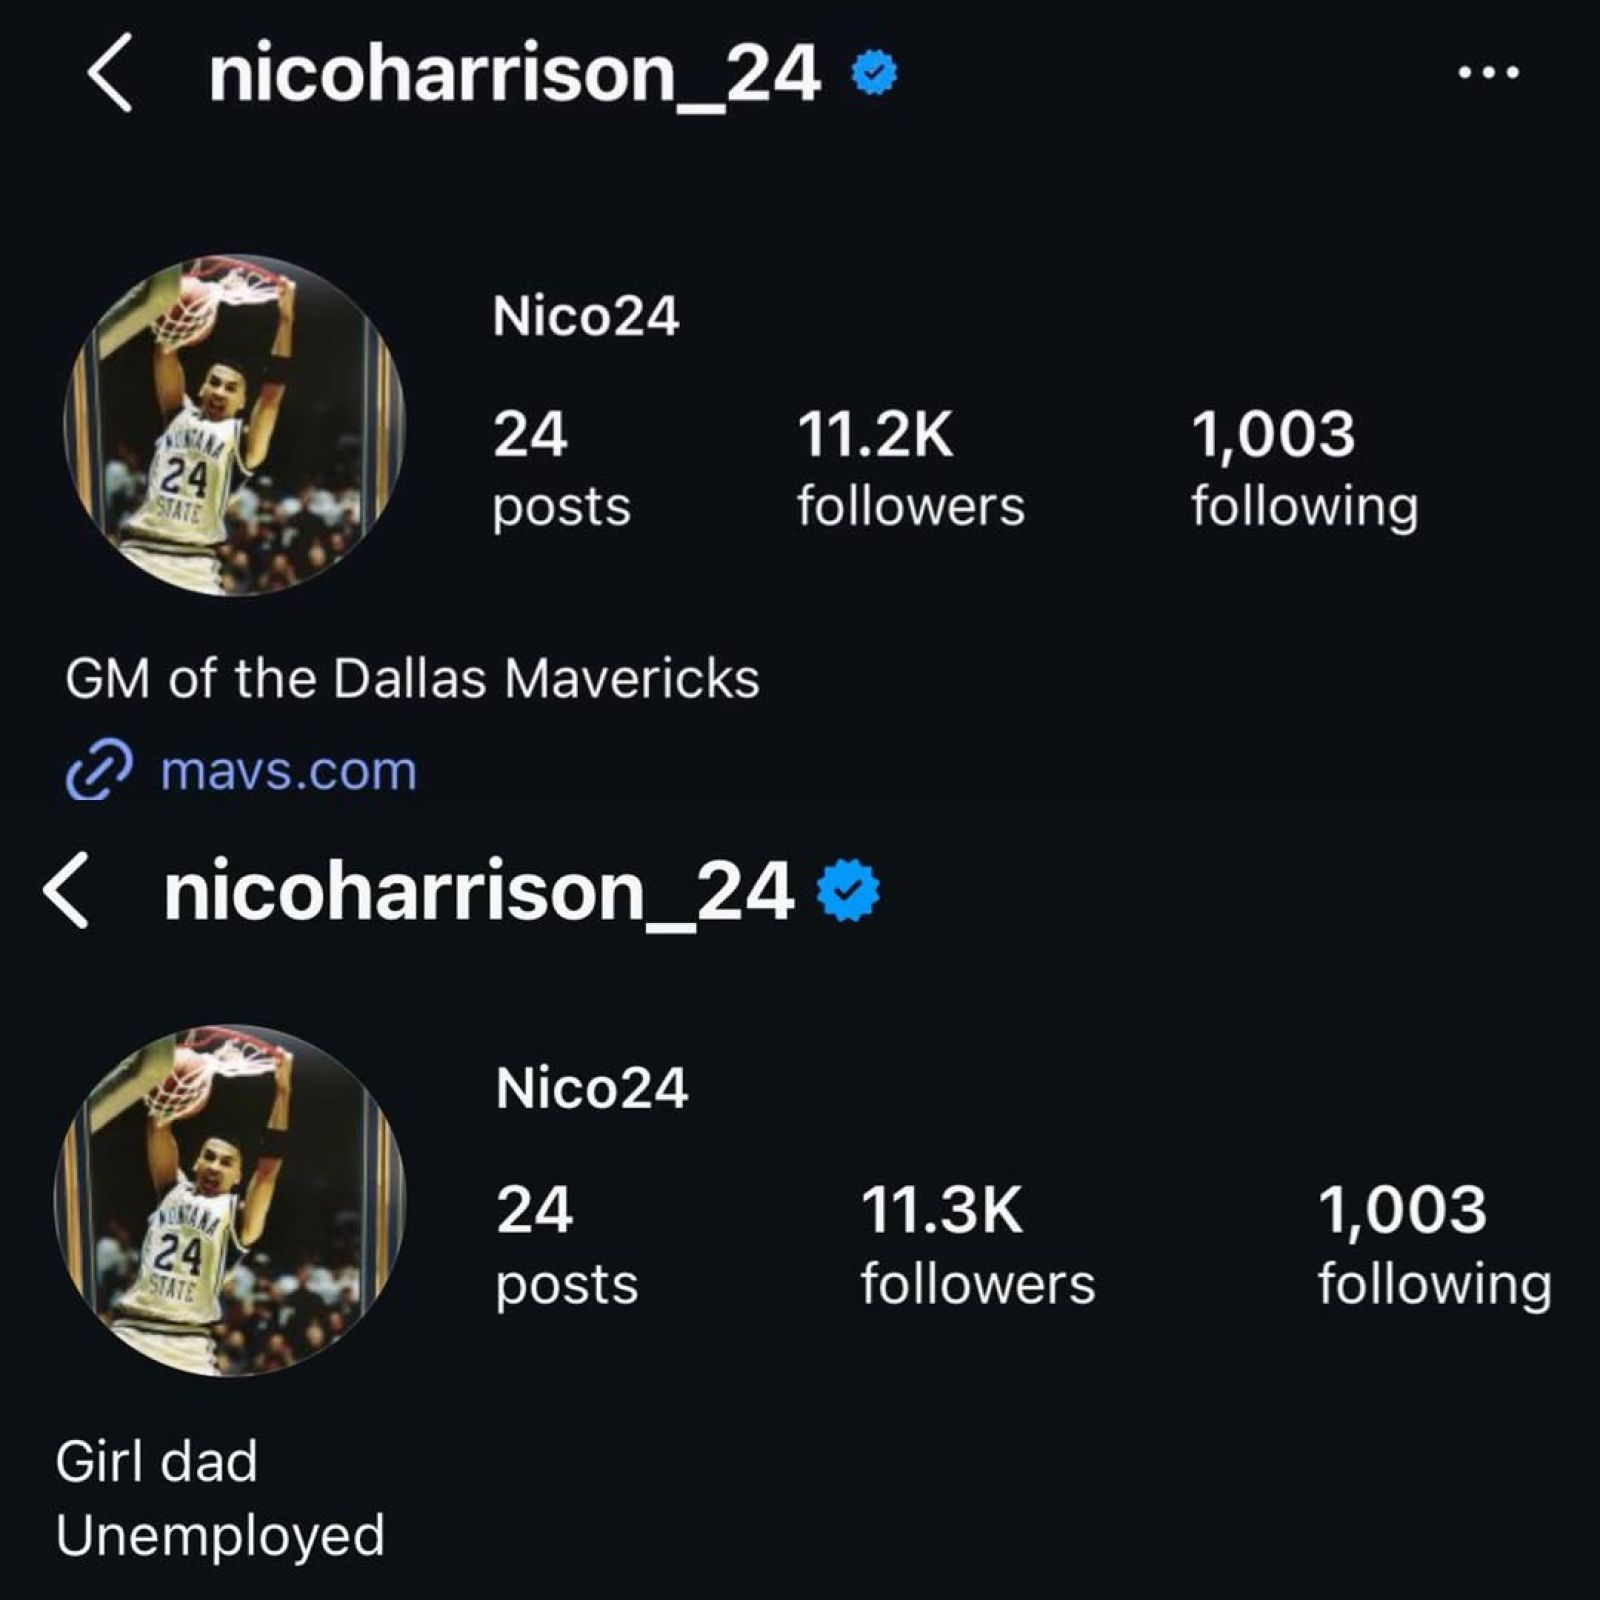The image size is (1600, 1600).
Task: Tap verified badge on the Mavericks GM profile
Action: tap(875, 73)
